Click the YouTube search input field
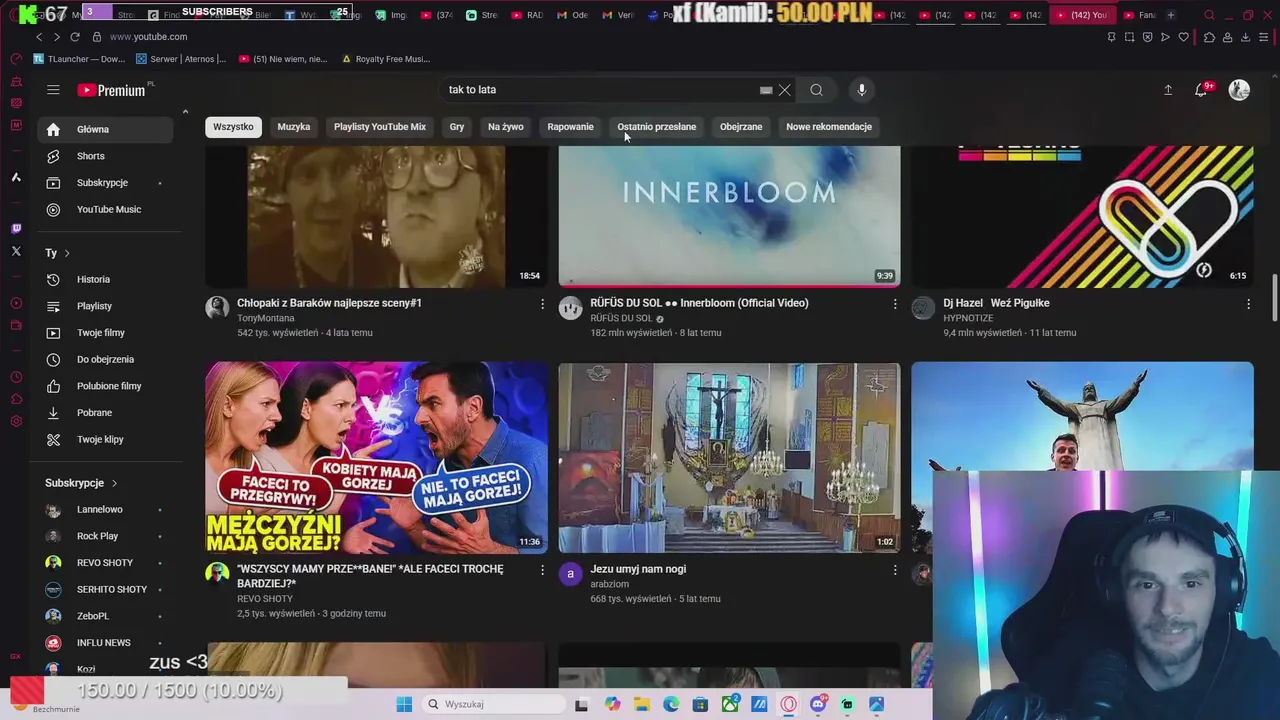Image resolution: width=1280 pixels, height=720 pixels. (600, 90)
